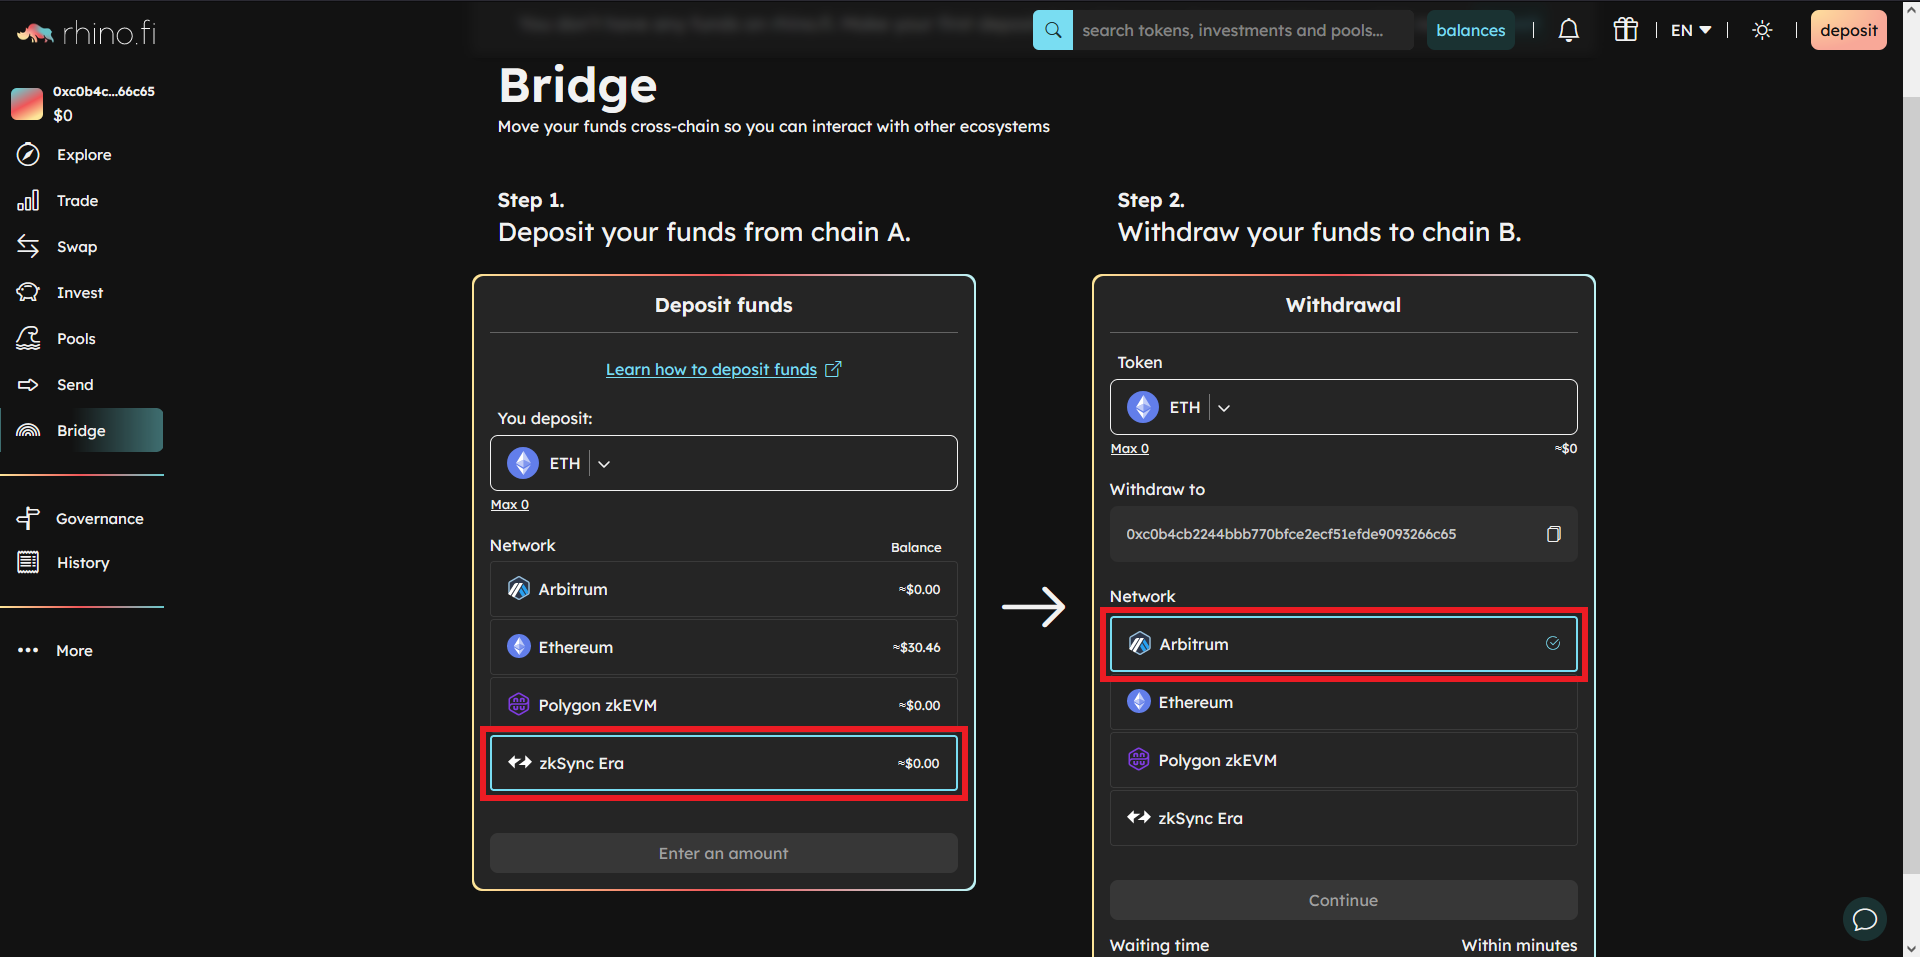Image resolution: width=1920 pixels, height=957 pixels.
Task: Open the chat support bubble
Action: (1864, 919)
